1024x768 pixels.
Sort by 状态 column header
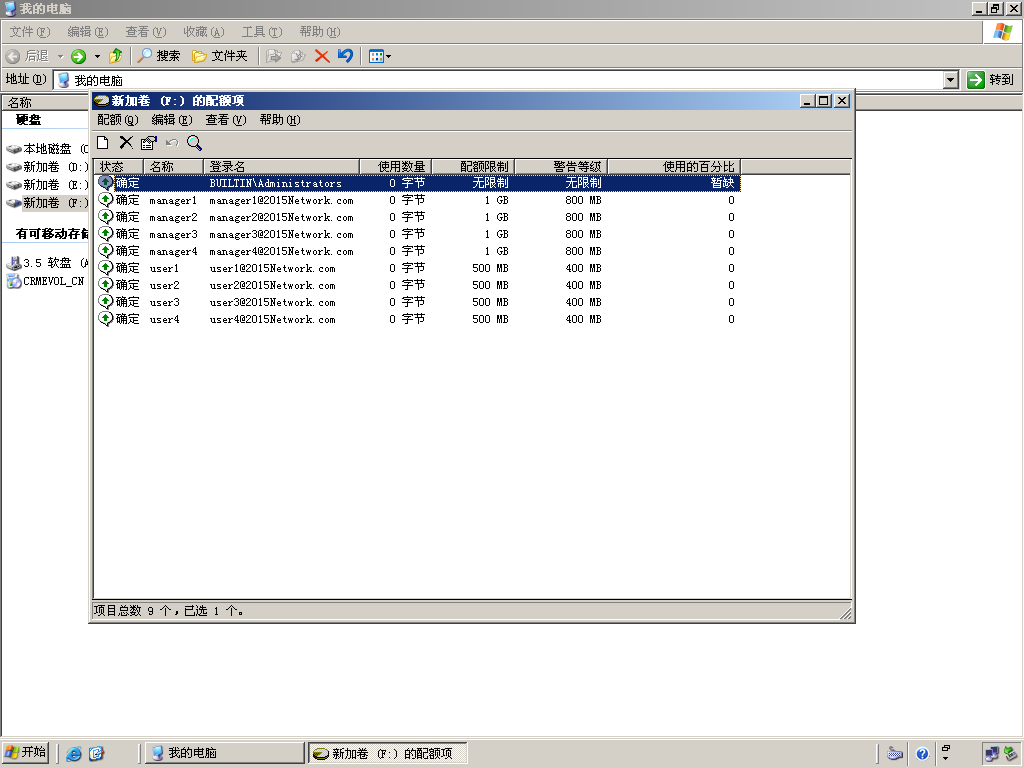pyautogui.click(x=118, y=167)
